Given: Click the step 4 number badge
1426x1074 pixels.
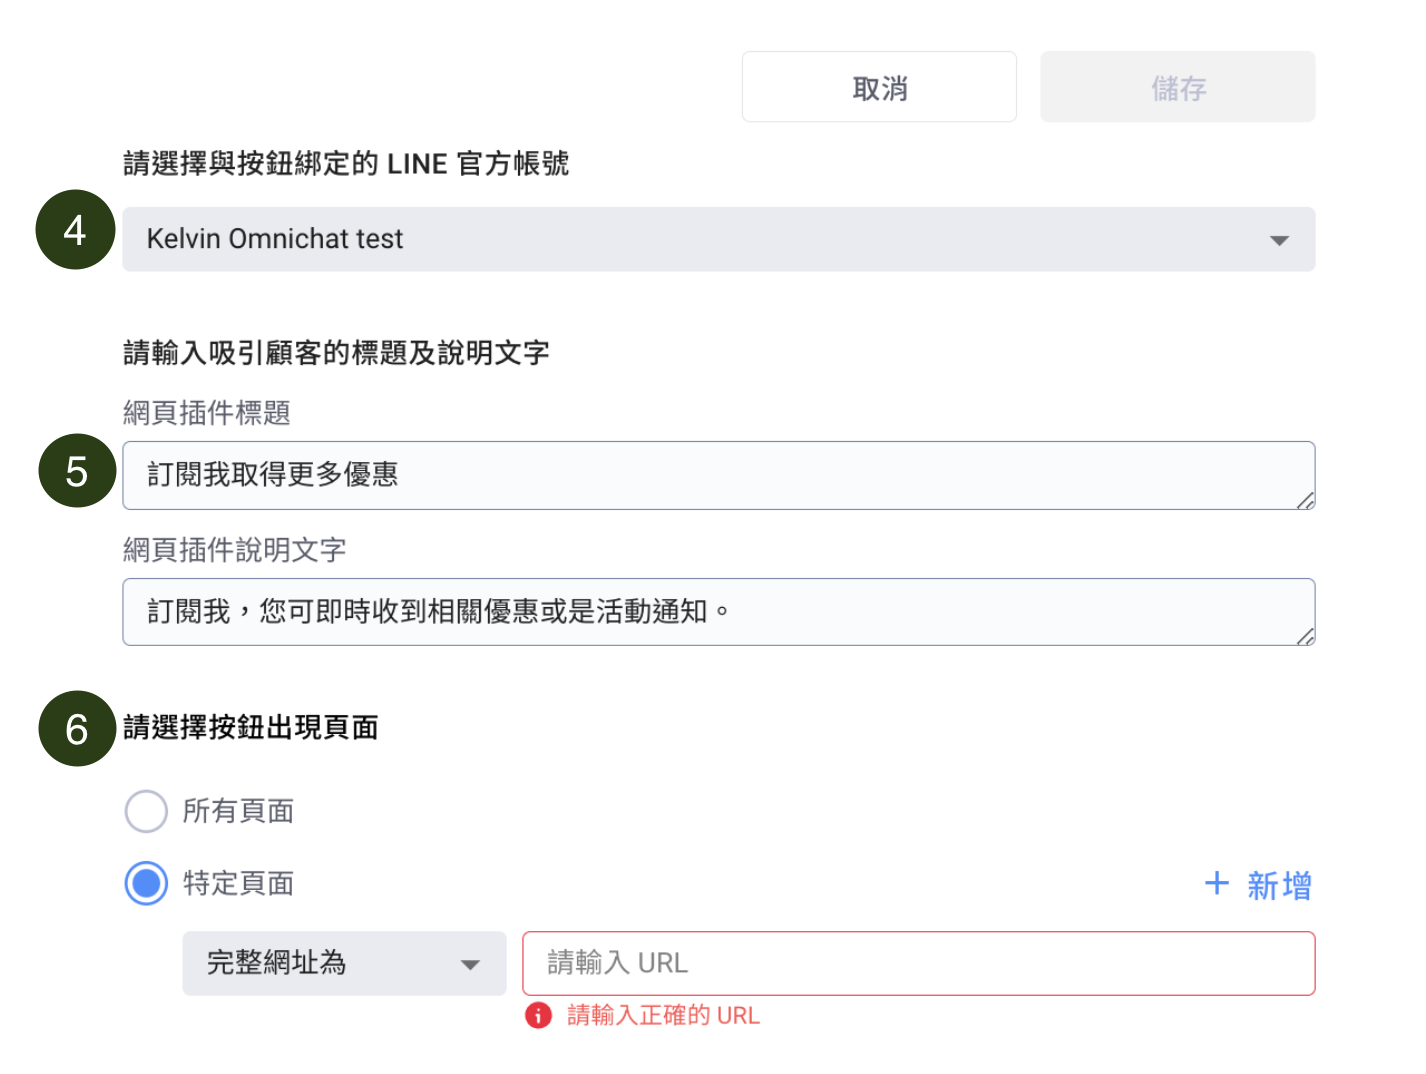Looking at the screenshot, I should pos(75,230).
